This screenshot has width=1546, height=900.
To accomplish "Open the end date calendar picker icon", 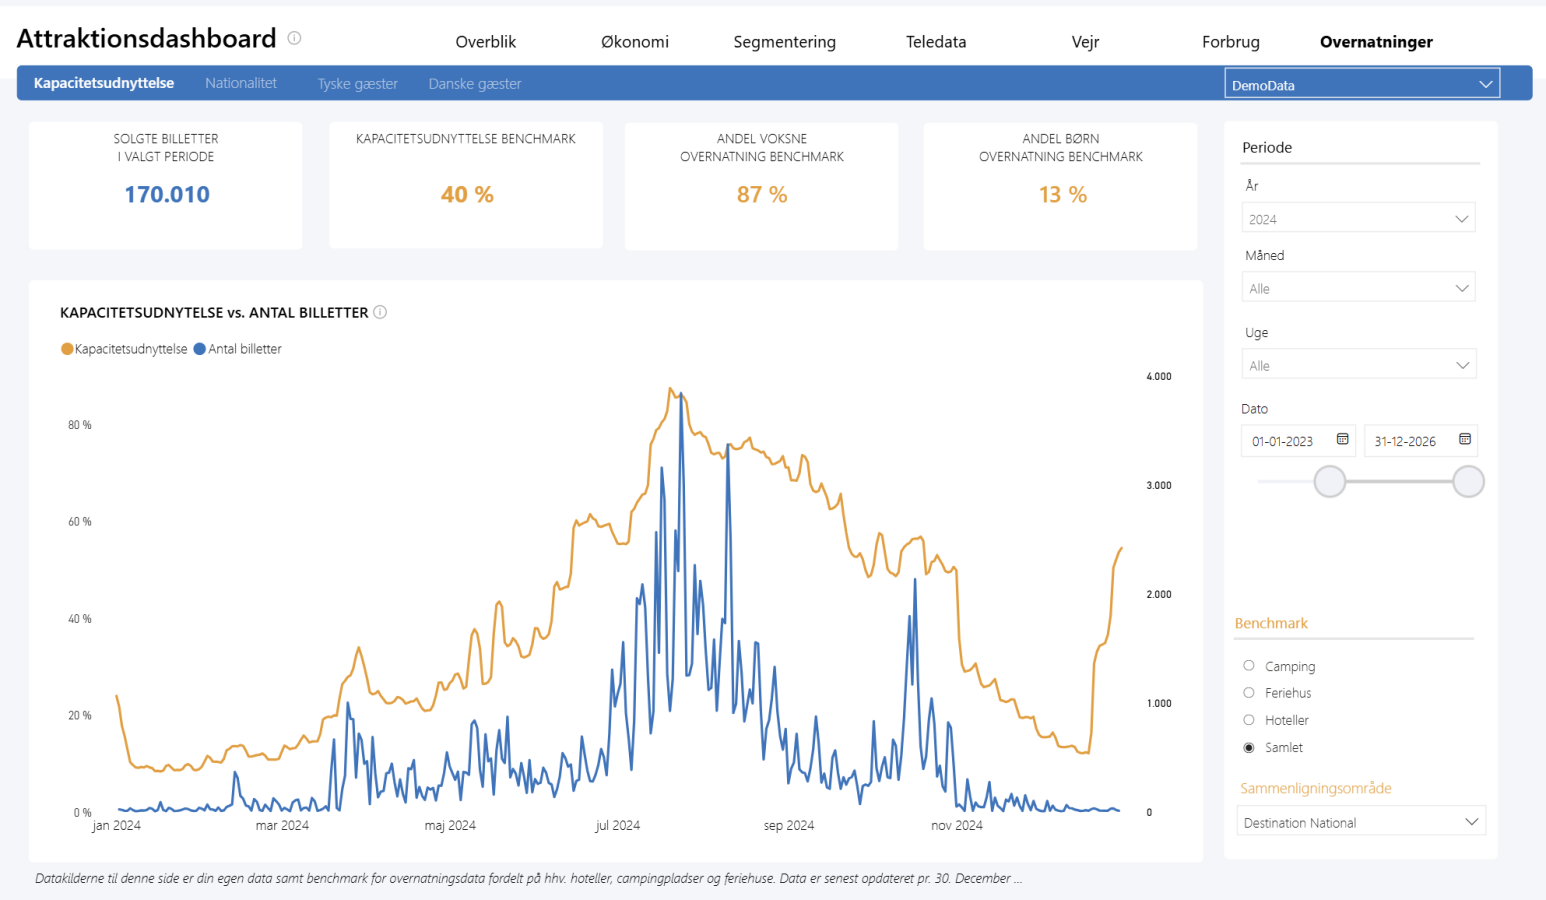I will pyautogui.click(x=1464, y=439).
